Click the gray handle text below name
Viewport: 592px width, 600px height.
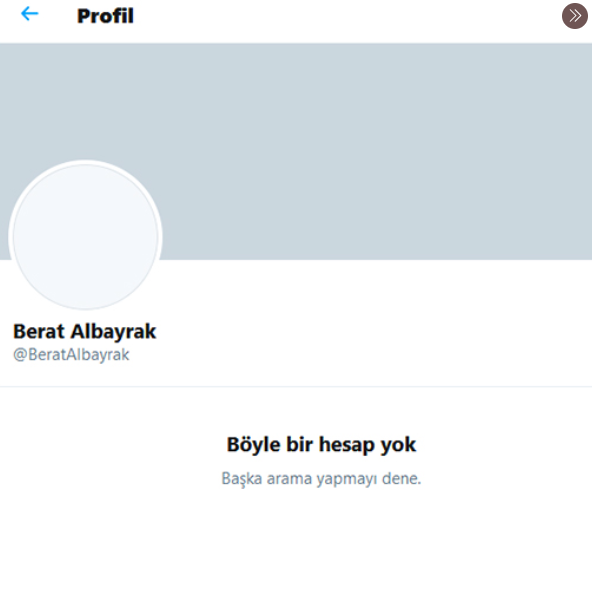[71, 355]
